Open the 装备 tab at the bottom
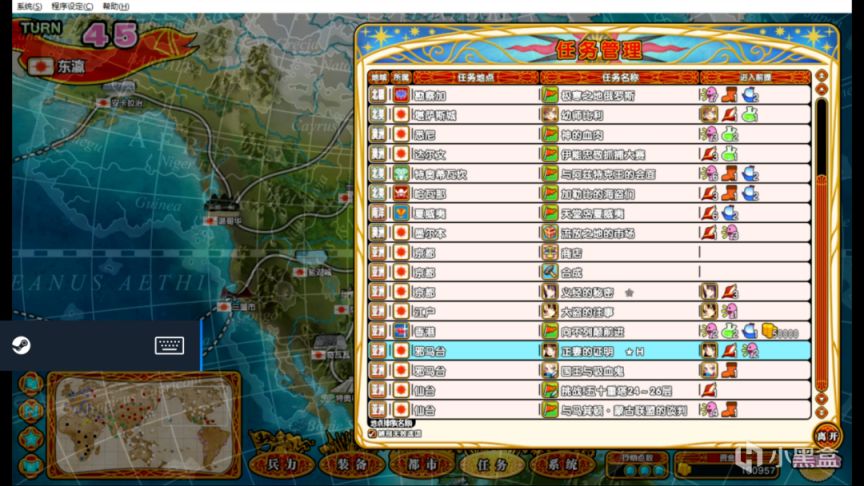 [x=353, y=465]
